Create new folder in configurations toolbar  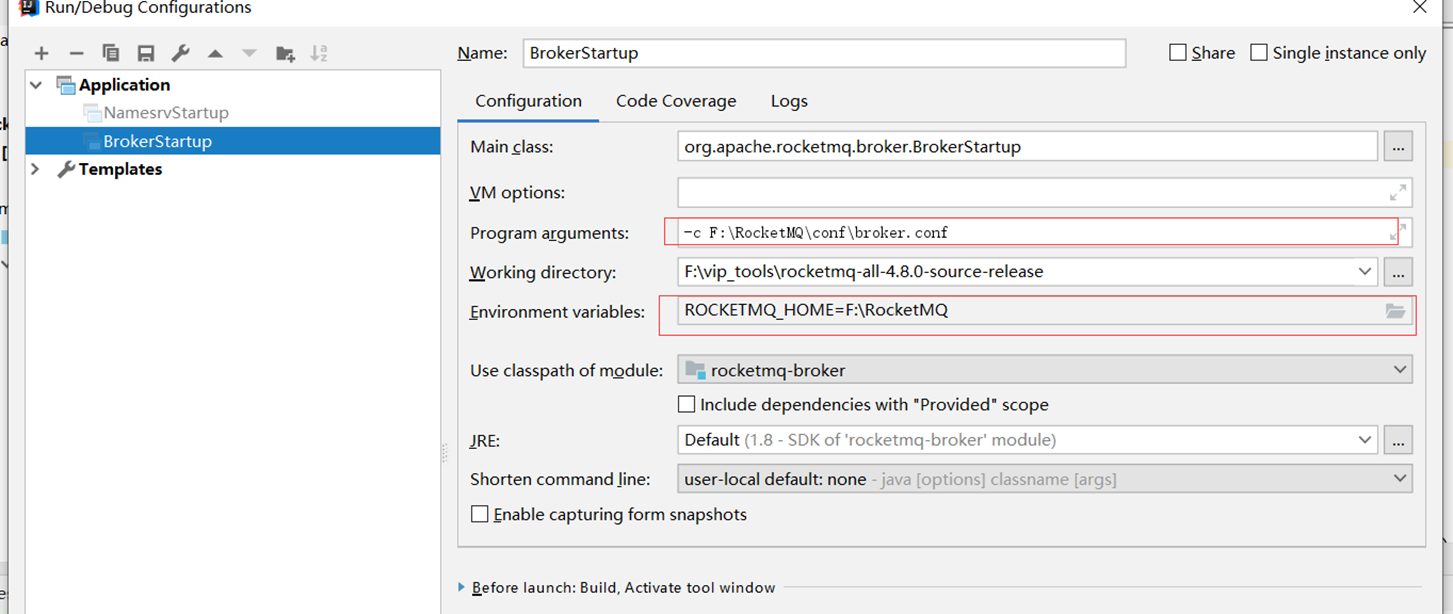tap(285, 54)
